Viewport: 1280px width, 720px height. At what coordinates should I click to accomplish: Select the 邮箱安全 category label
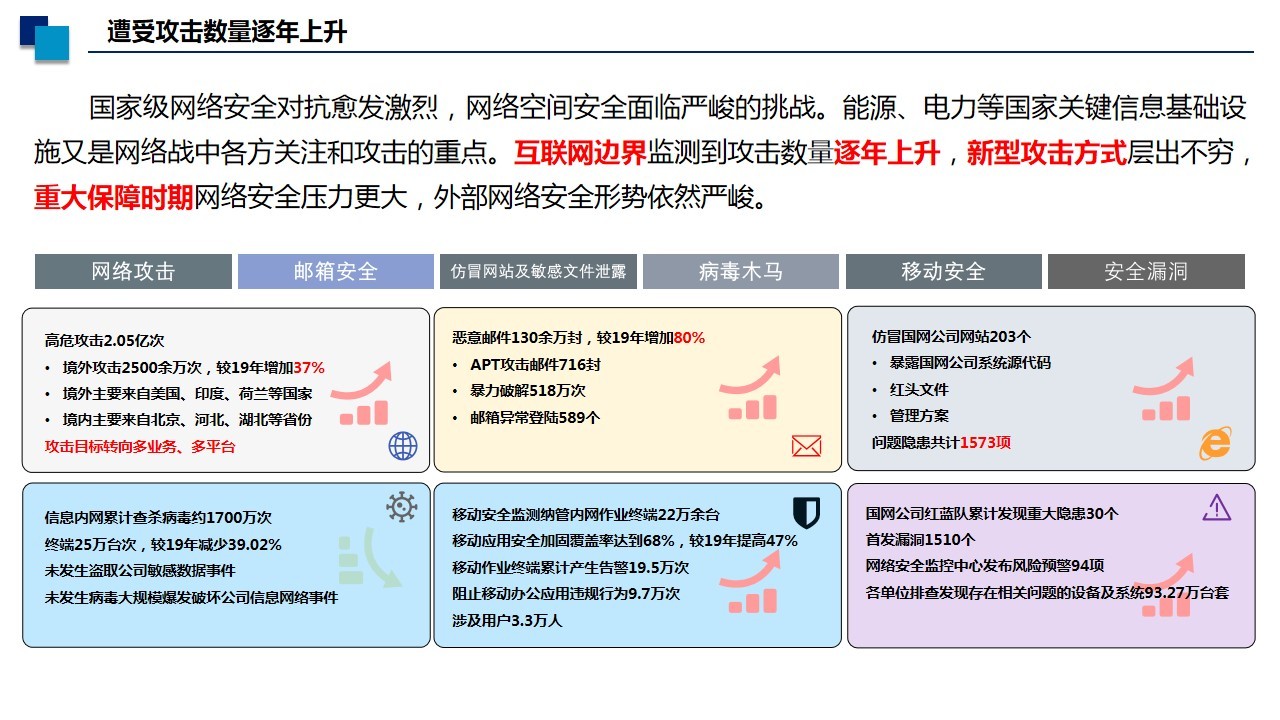click(336, 271)
